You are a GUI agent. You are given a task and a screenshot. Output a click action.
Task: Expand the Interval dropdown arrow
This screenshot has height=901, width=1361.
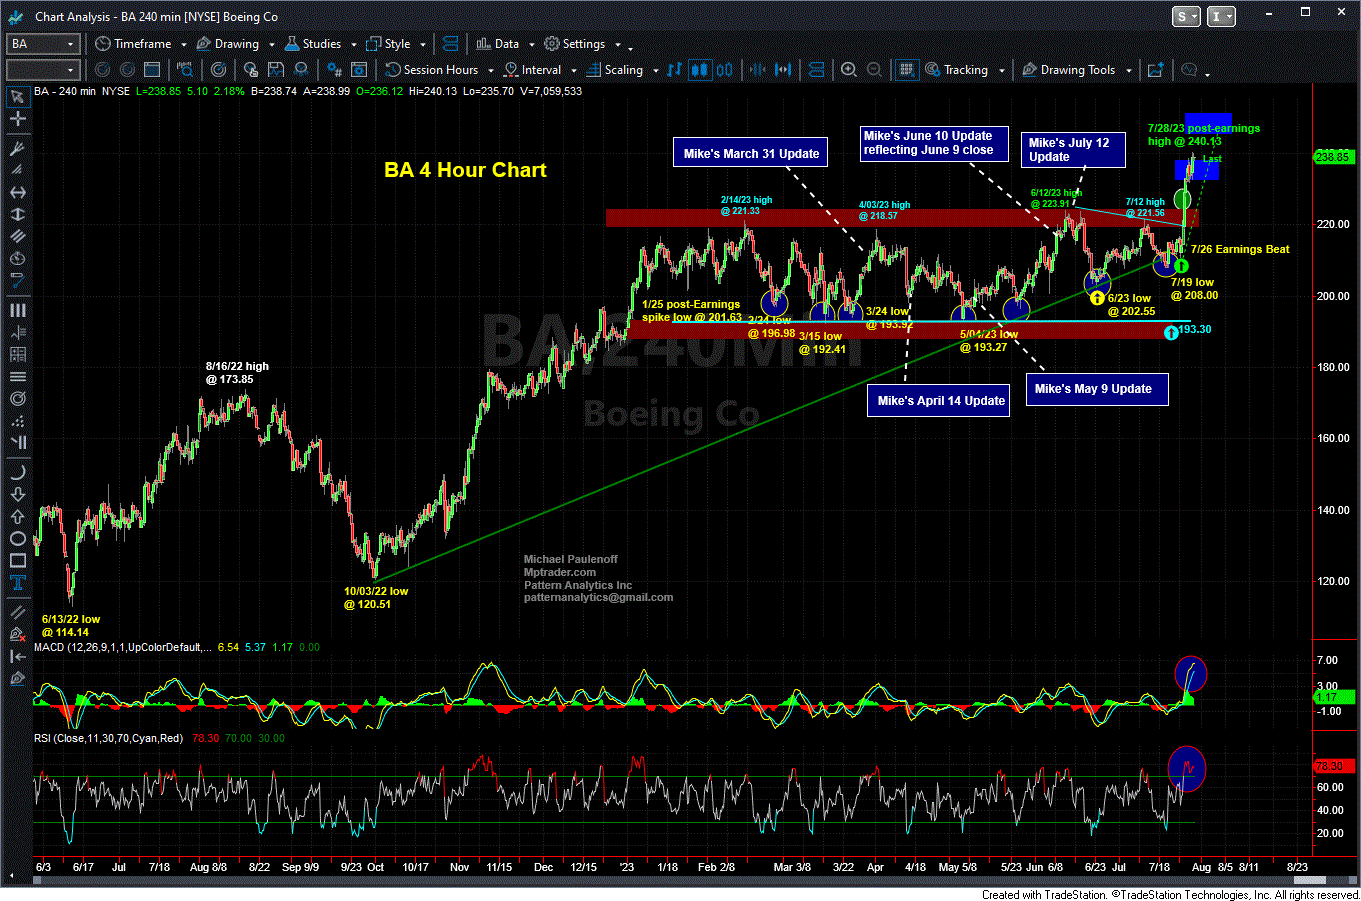573,70
